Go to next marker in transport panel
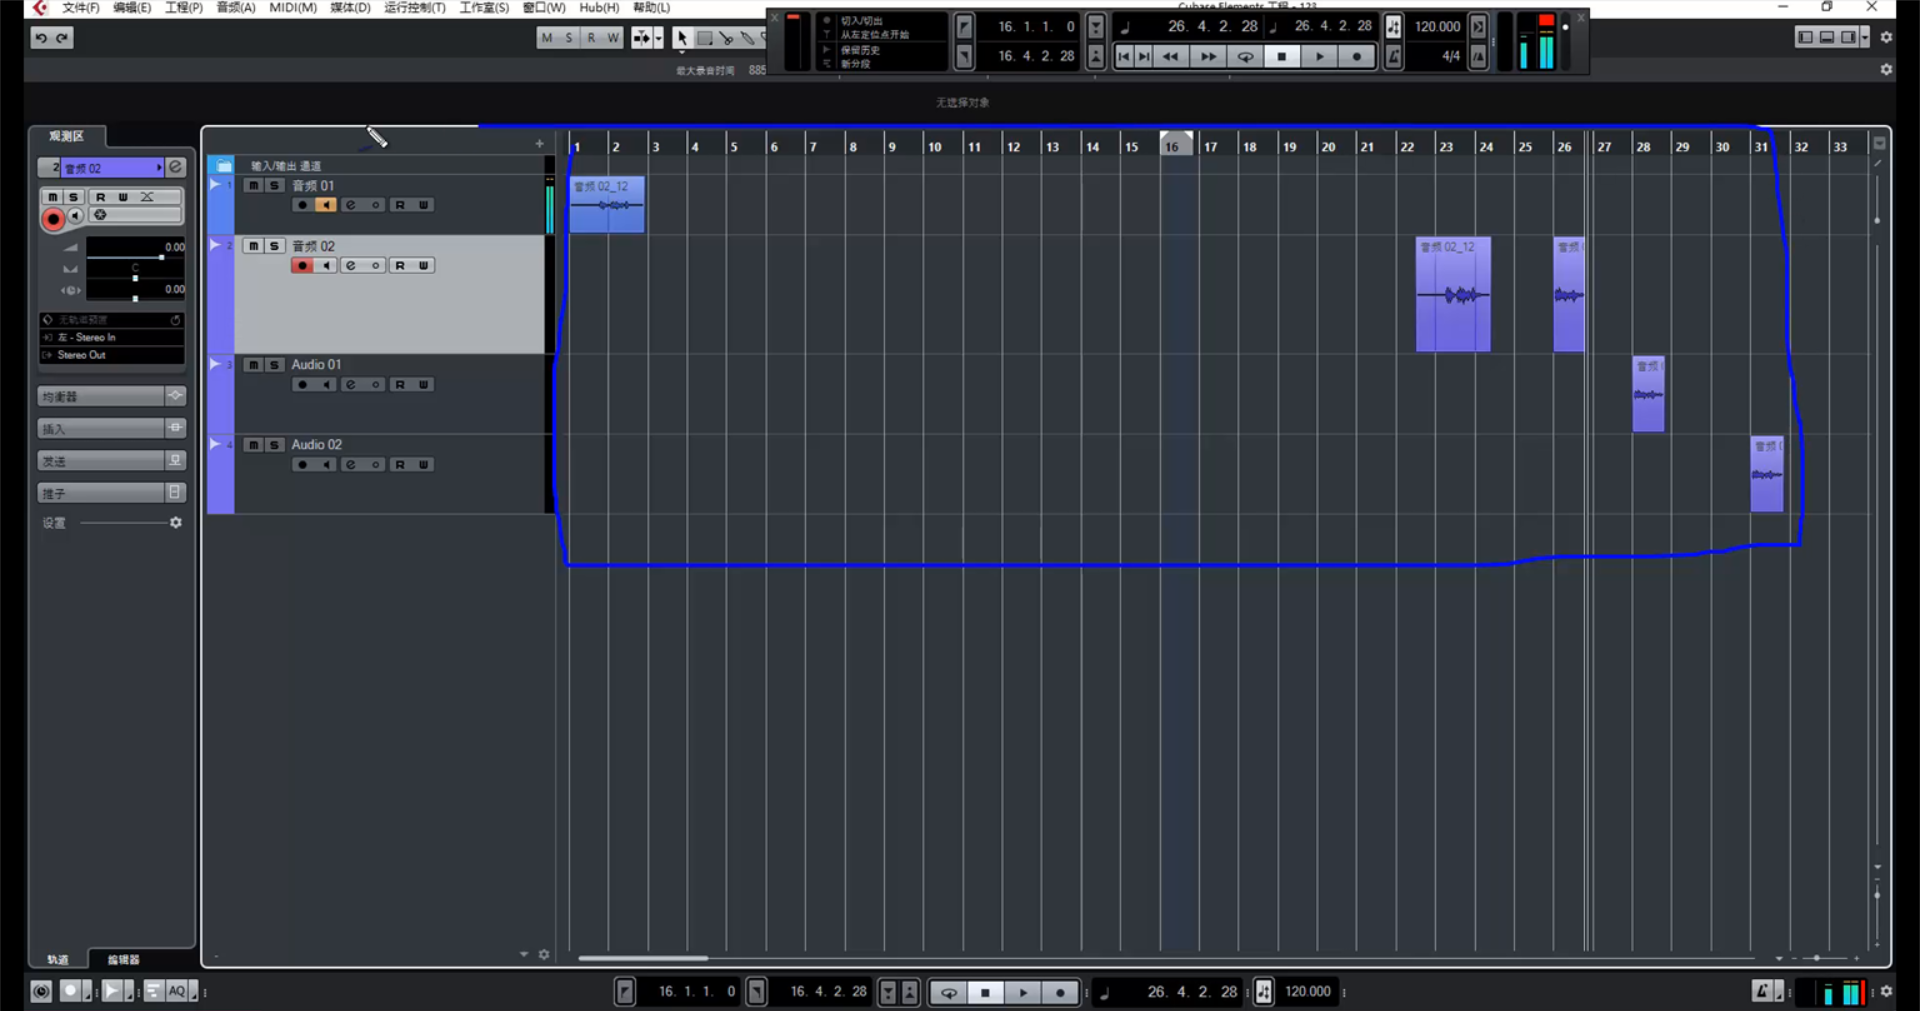 pos(1144,56)
